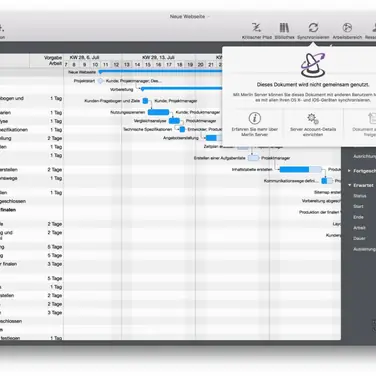Screen dimensions: 376x376
Task: Click day 13 in the timeline header
Action: click(127, 64)
